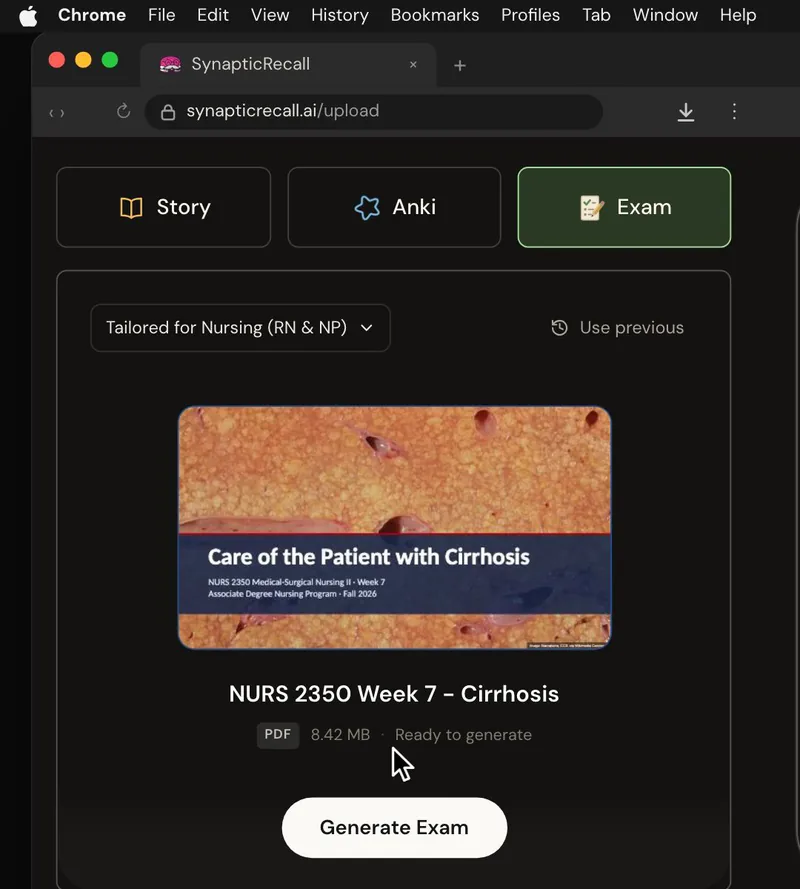Open the File menu
The width and height of the screenshot is (800, 889).
point(162,15)
